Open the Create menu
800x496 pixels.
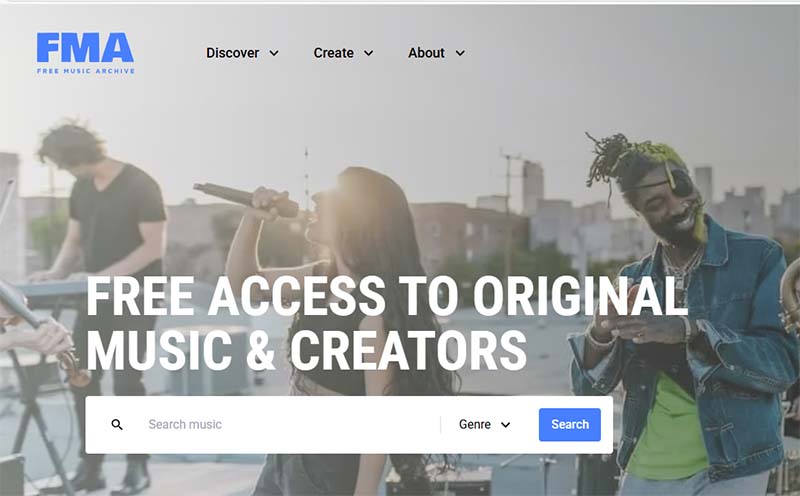(x=343, y=53)
